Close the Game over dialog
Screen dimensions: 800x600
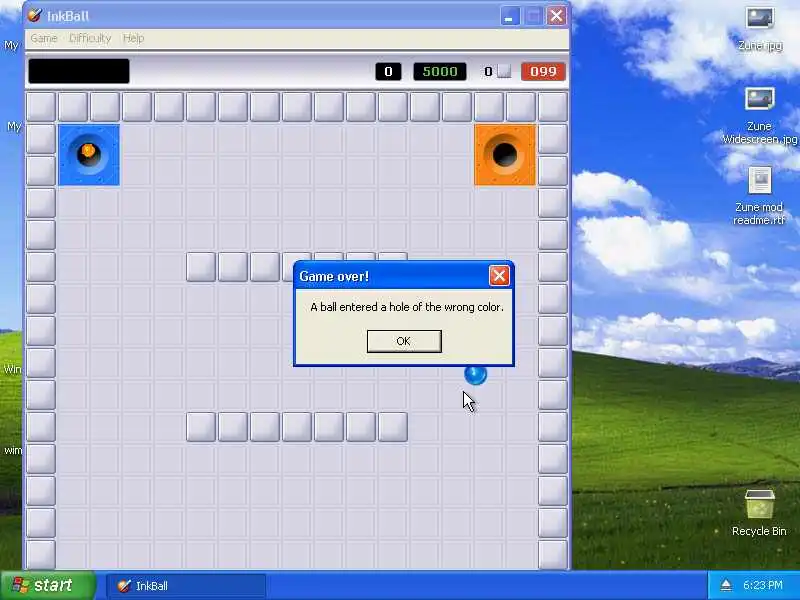pos(498,276)
